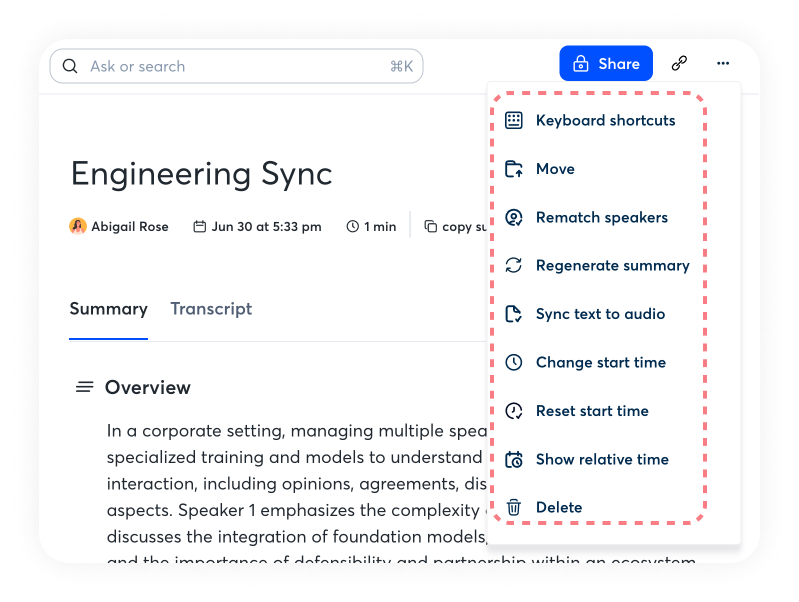
Task: Click the copy summary icon
Action: click(x=431, y=226)
